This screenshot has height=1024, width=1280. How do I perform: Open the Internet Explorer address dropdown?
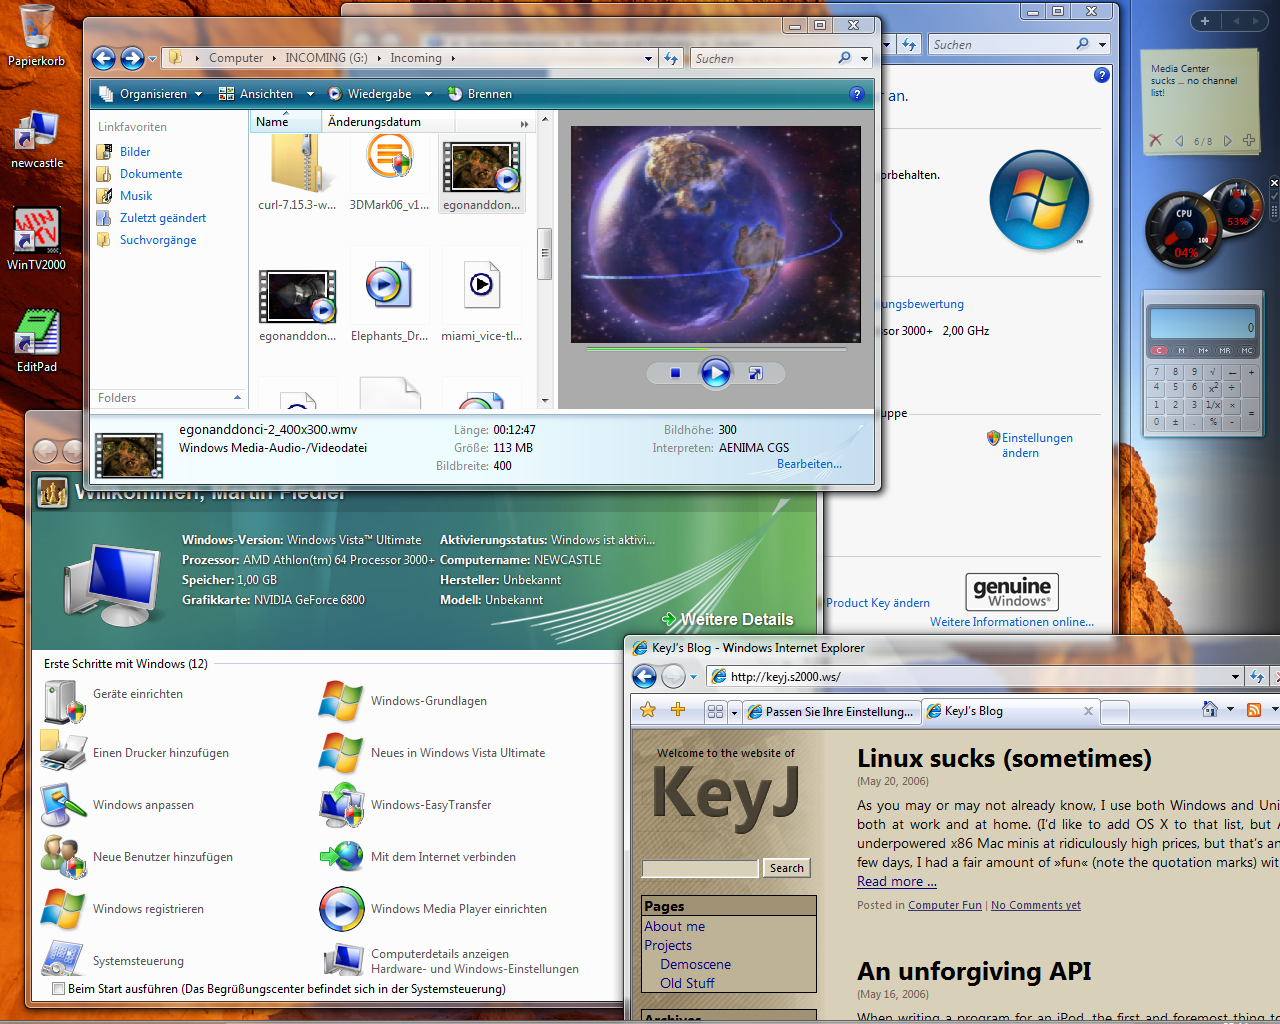point(1236,677)
